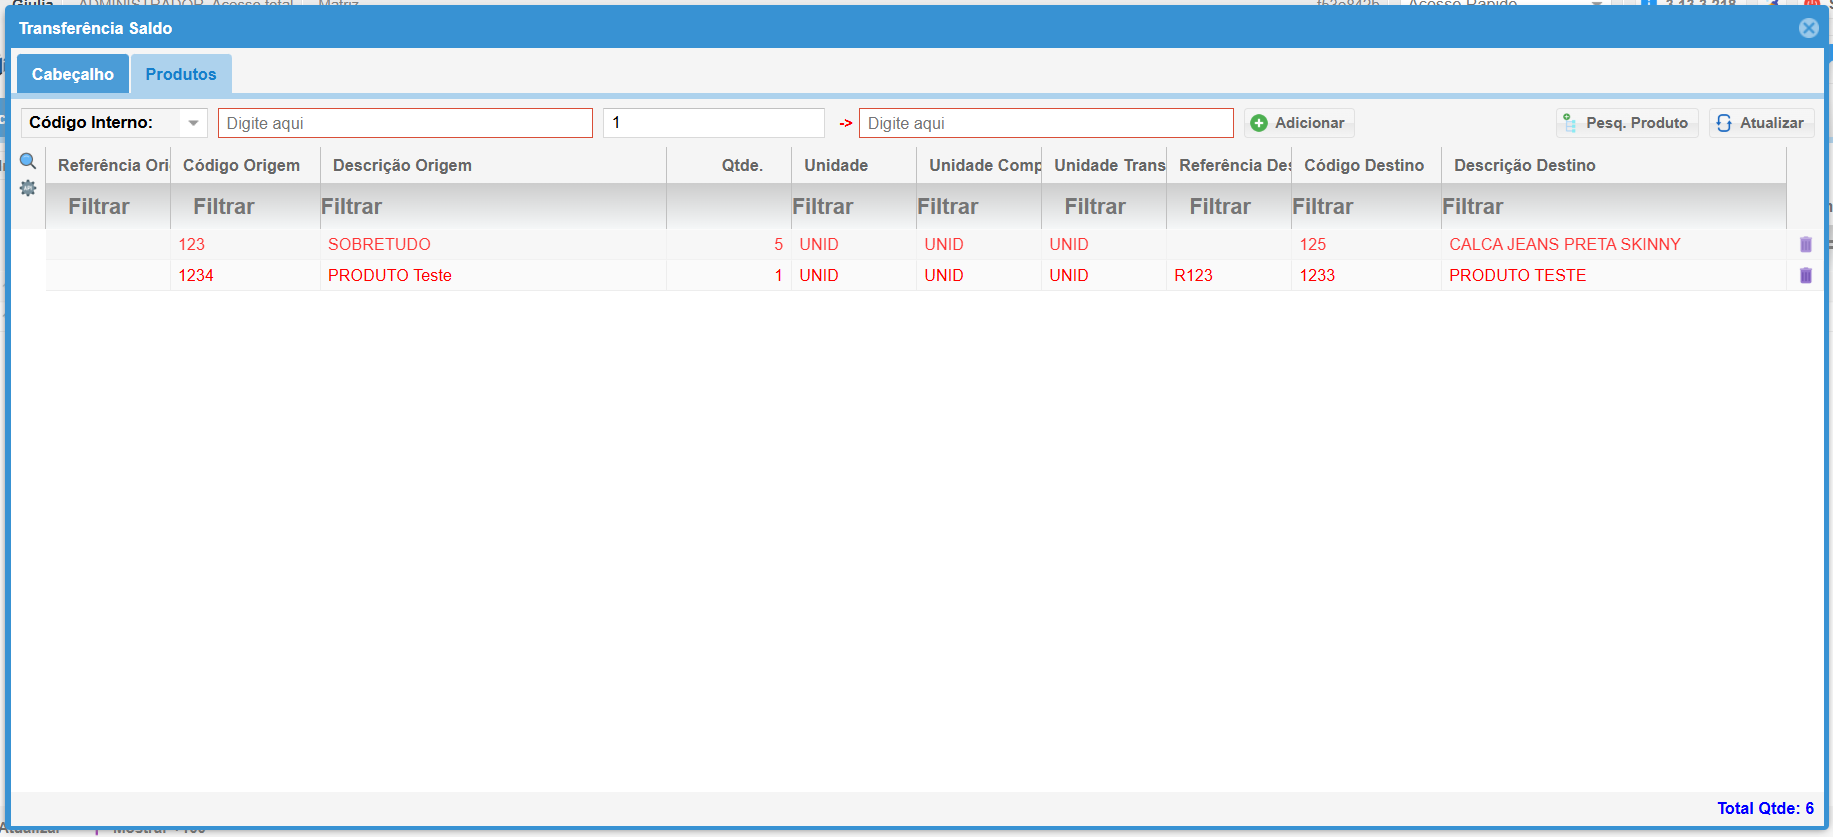Click the destination product code input field
The width and height of the screenshot is (1833, 837).
click(1045, 123)
